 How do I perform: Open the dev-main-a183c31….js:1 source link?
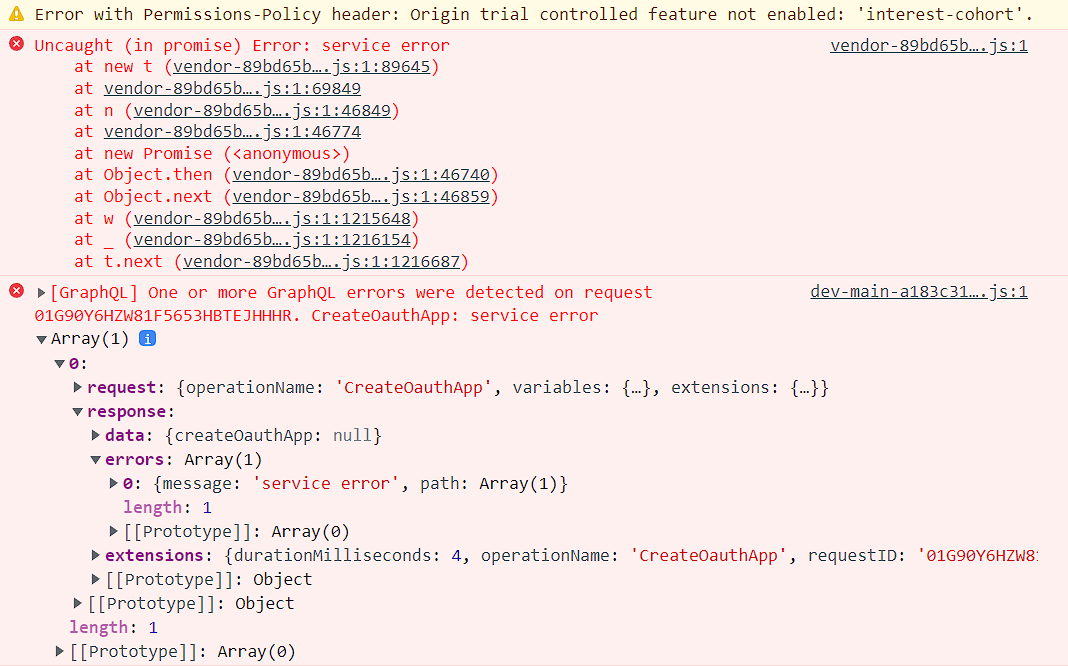(918, 291)
